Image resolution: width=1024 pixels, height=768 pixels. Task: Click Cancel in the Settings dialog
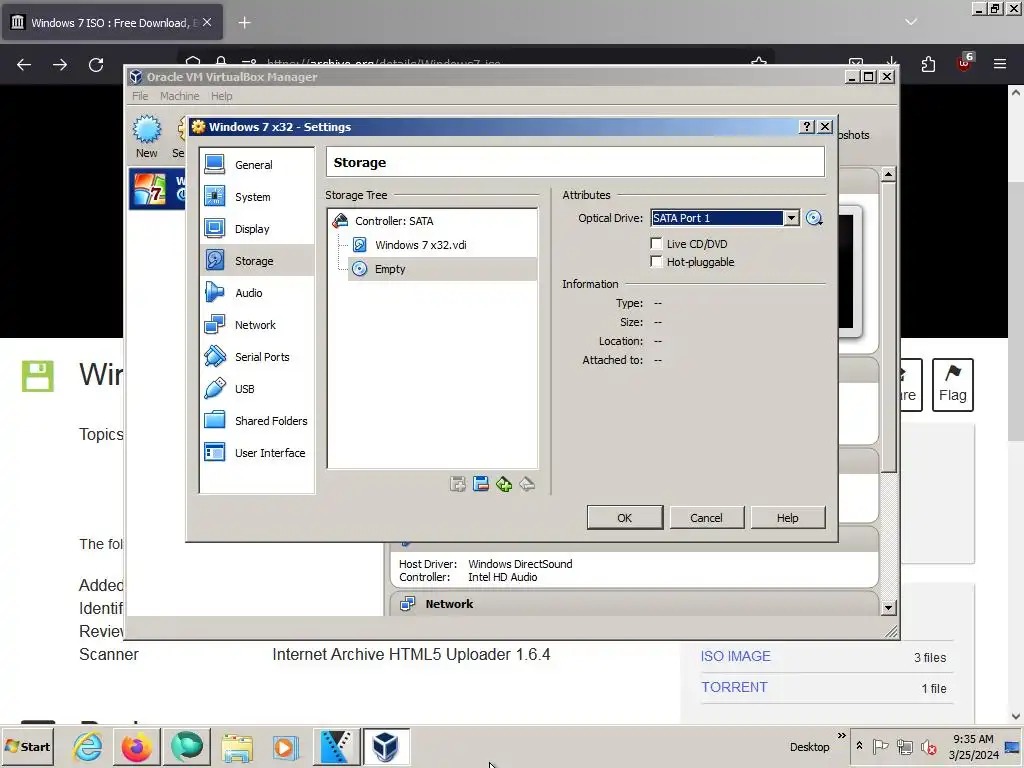click(x=706, y=518)
